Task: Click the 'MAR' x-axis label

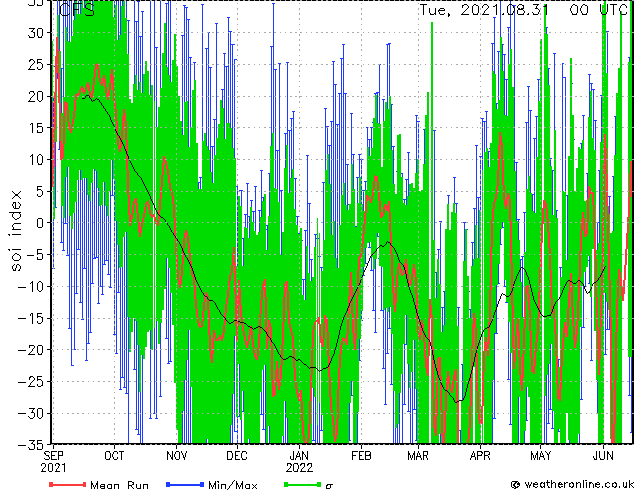Action: tap(418, 456)
